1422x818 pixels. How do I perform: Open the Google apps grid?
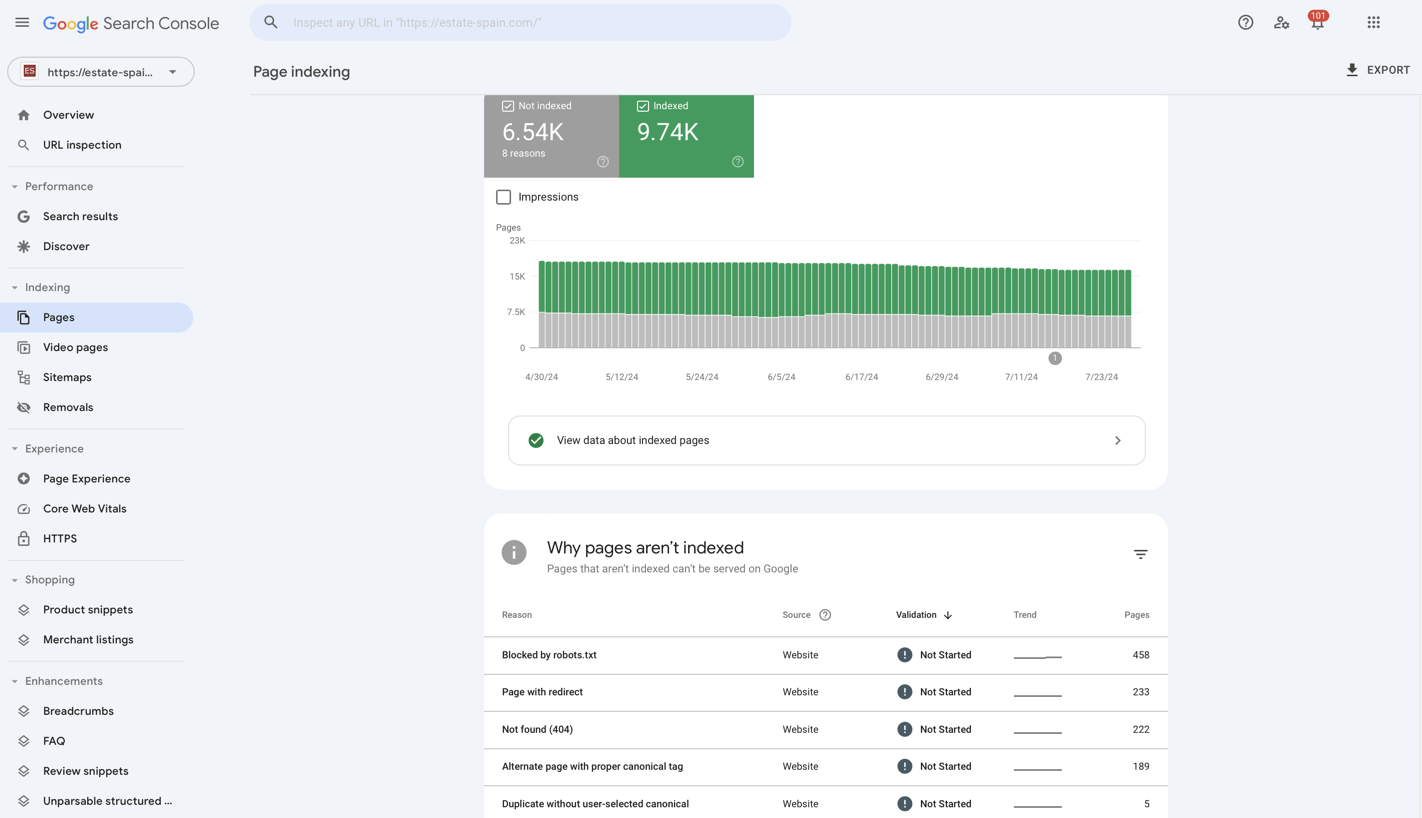tap(1373, 21)
